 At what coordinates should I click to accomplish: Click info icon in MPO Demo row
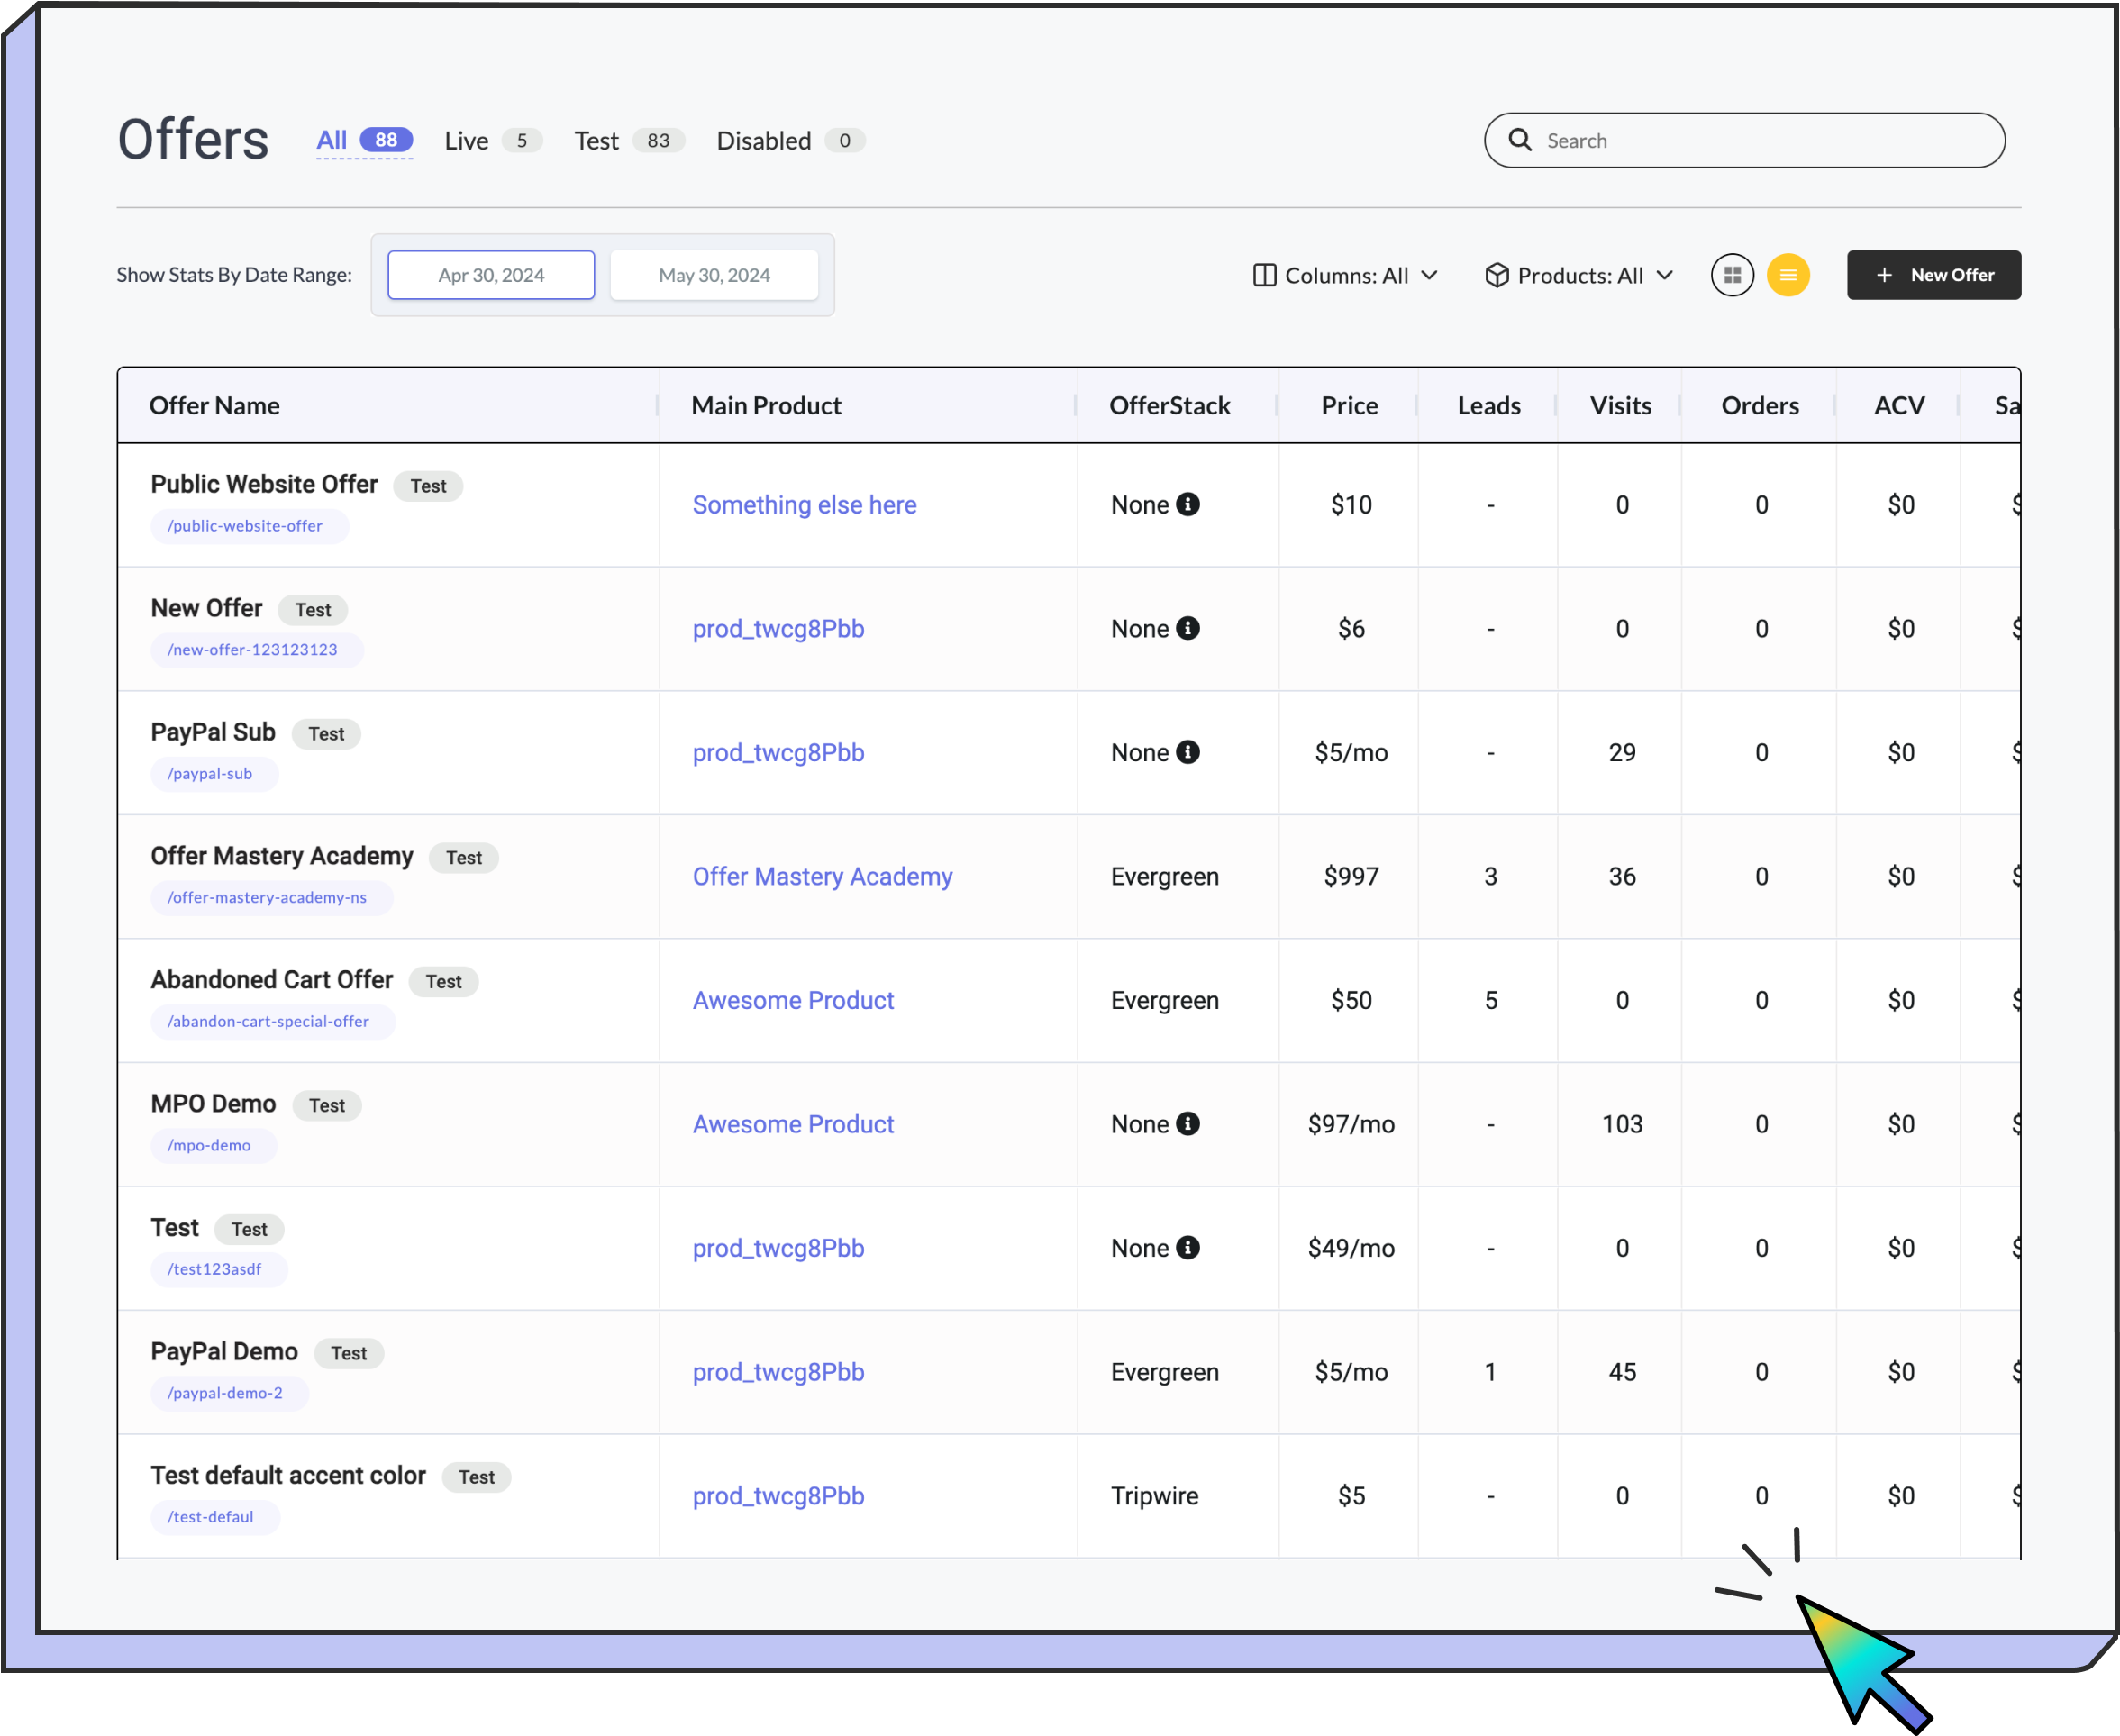(x=1187, y=1124)
